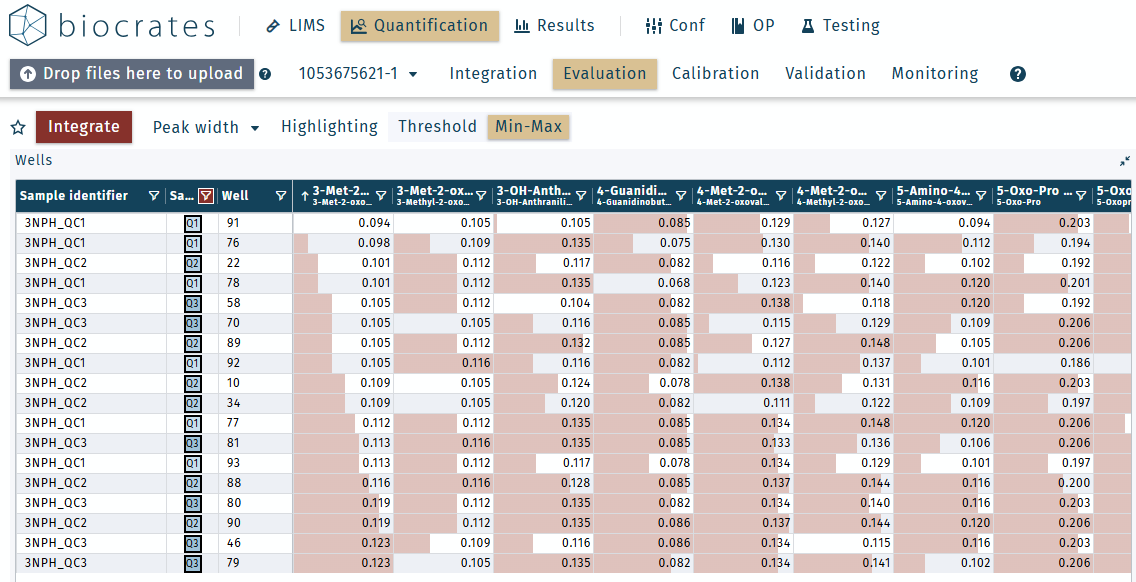Screen dimensions: 1136x582
Task: Filter the 3-OH-Anthranili column
Action: (x=580, y=196)
